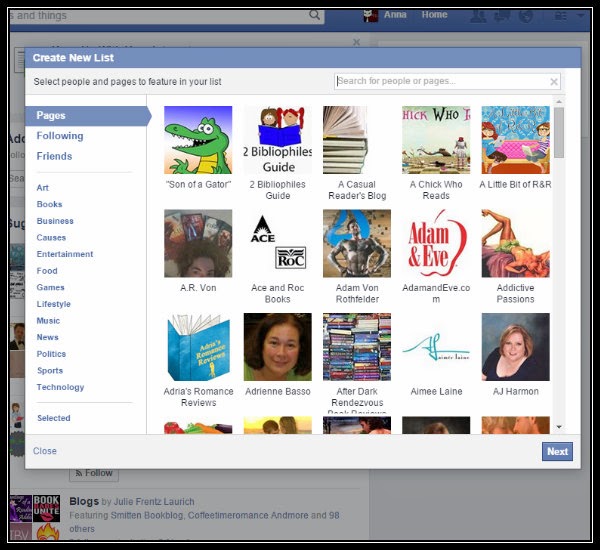Select A Casual Reader's Blog thumbnail

pyautogui.click(x=357, y=140)
